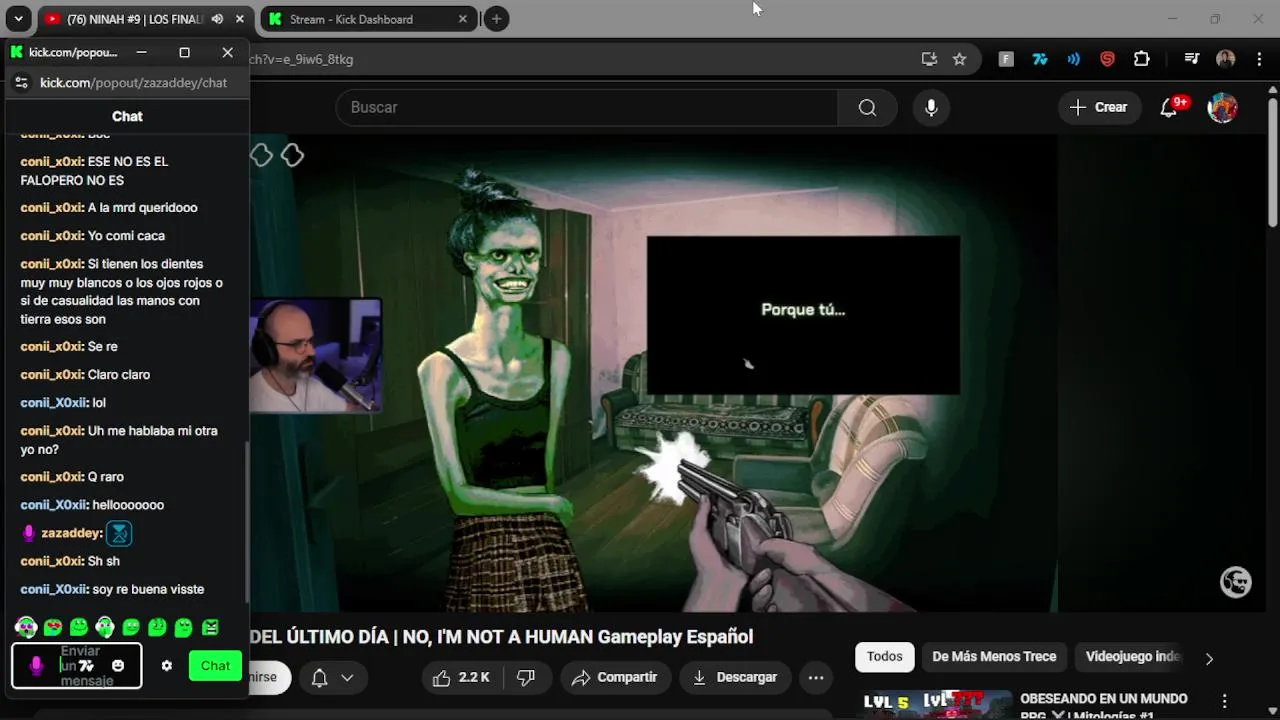Click message "soy re buena visste"
Viewport: 1280px width, 720px height.
pos(148,589)
